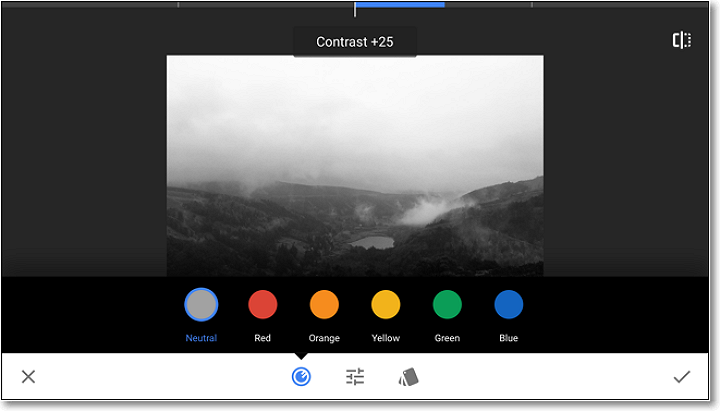Apply changes with the checkmark icon
720x411 pixels.
coord(682,377)
